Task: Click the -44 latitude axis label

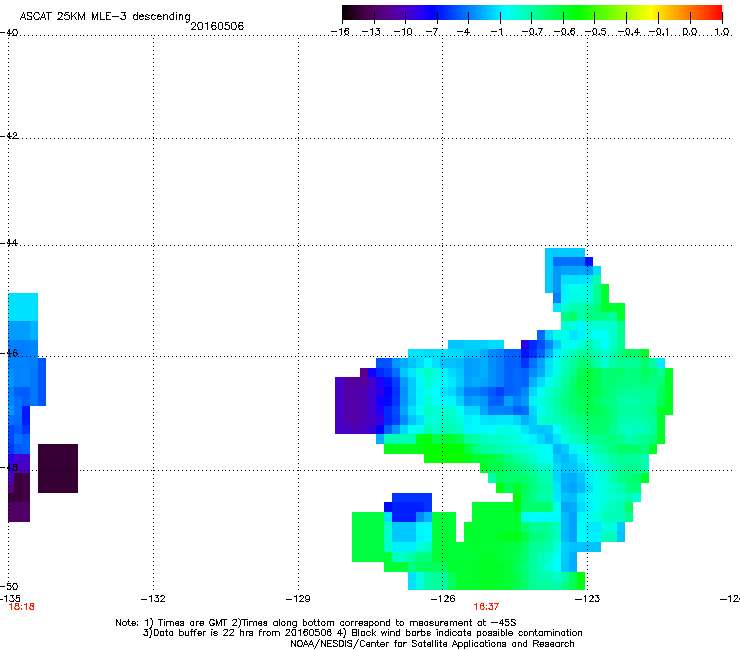Action: (x=9, y=243)
